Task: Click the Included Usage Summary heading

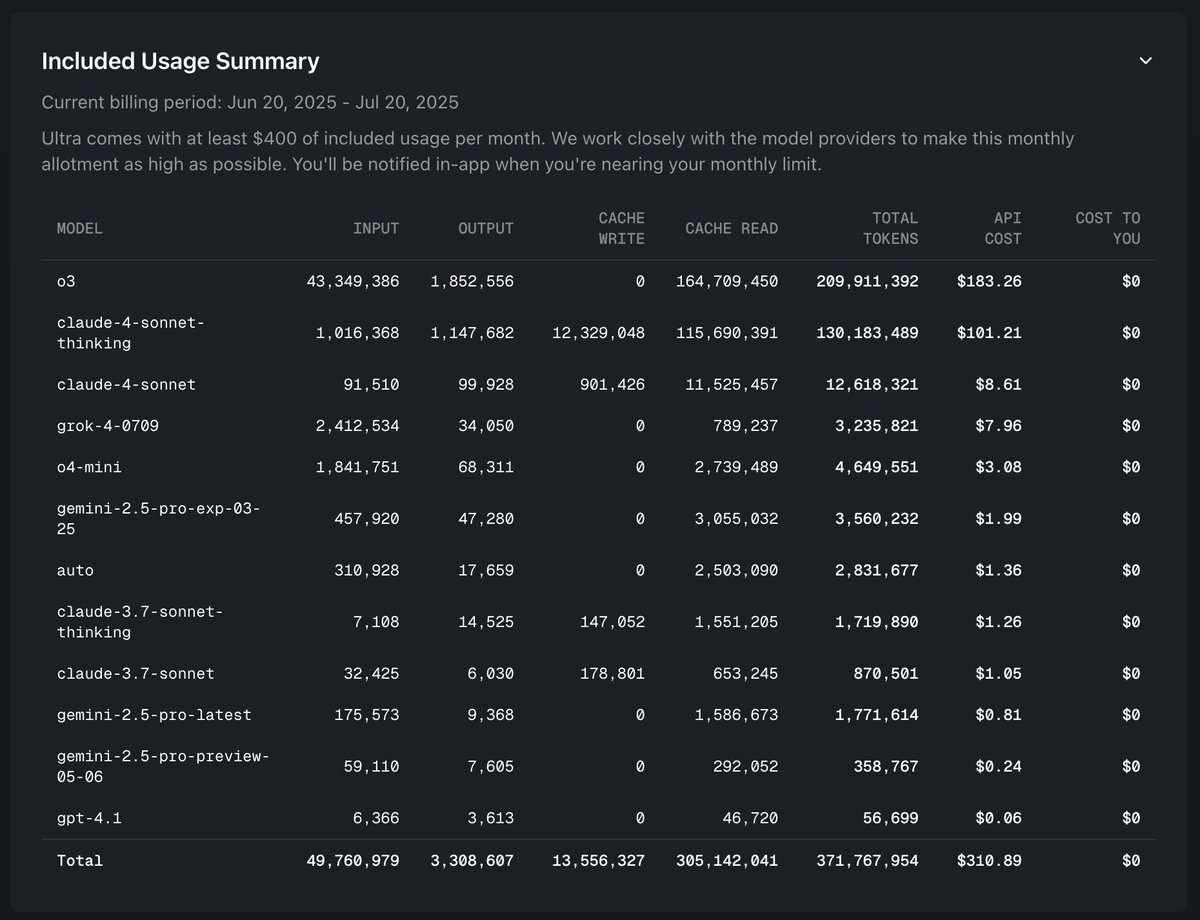Action: pyautogui.click(x=180, y=61)
